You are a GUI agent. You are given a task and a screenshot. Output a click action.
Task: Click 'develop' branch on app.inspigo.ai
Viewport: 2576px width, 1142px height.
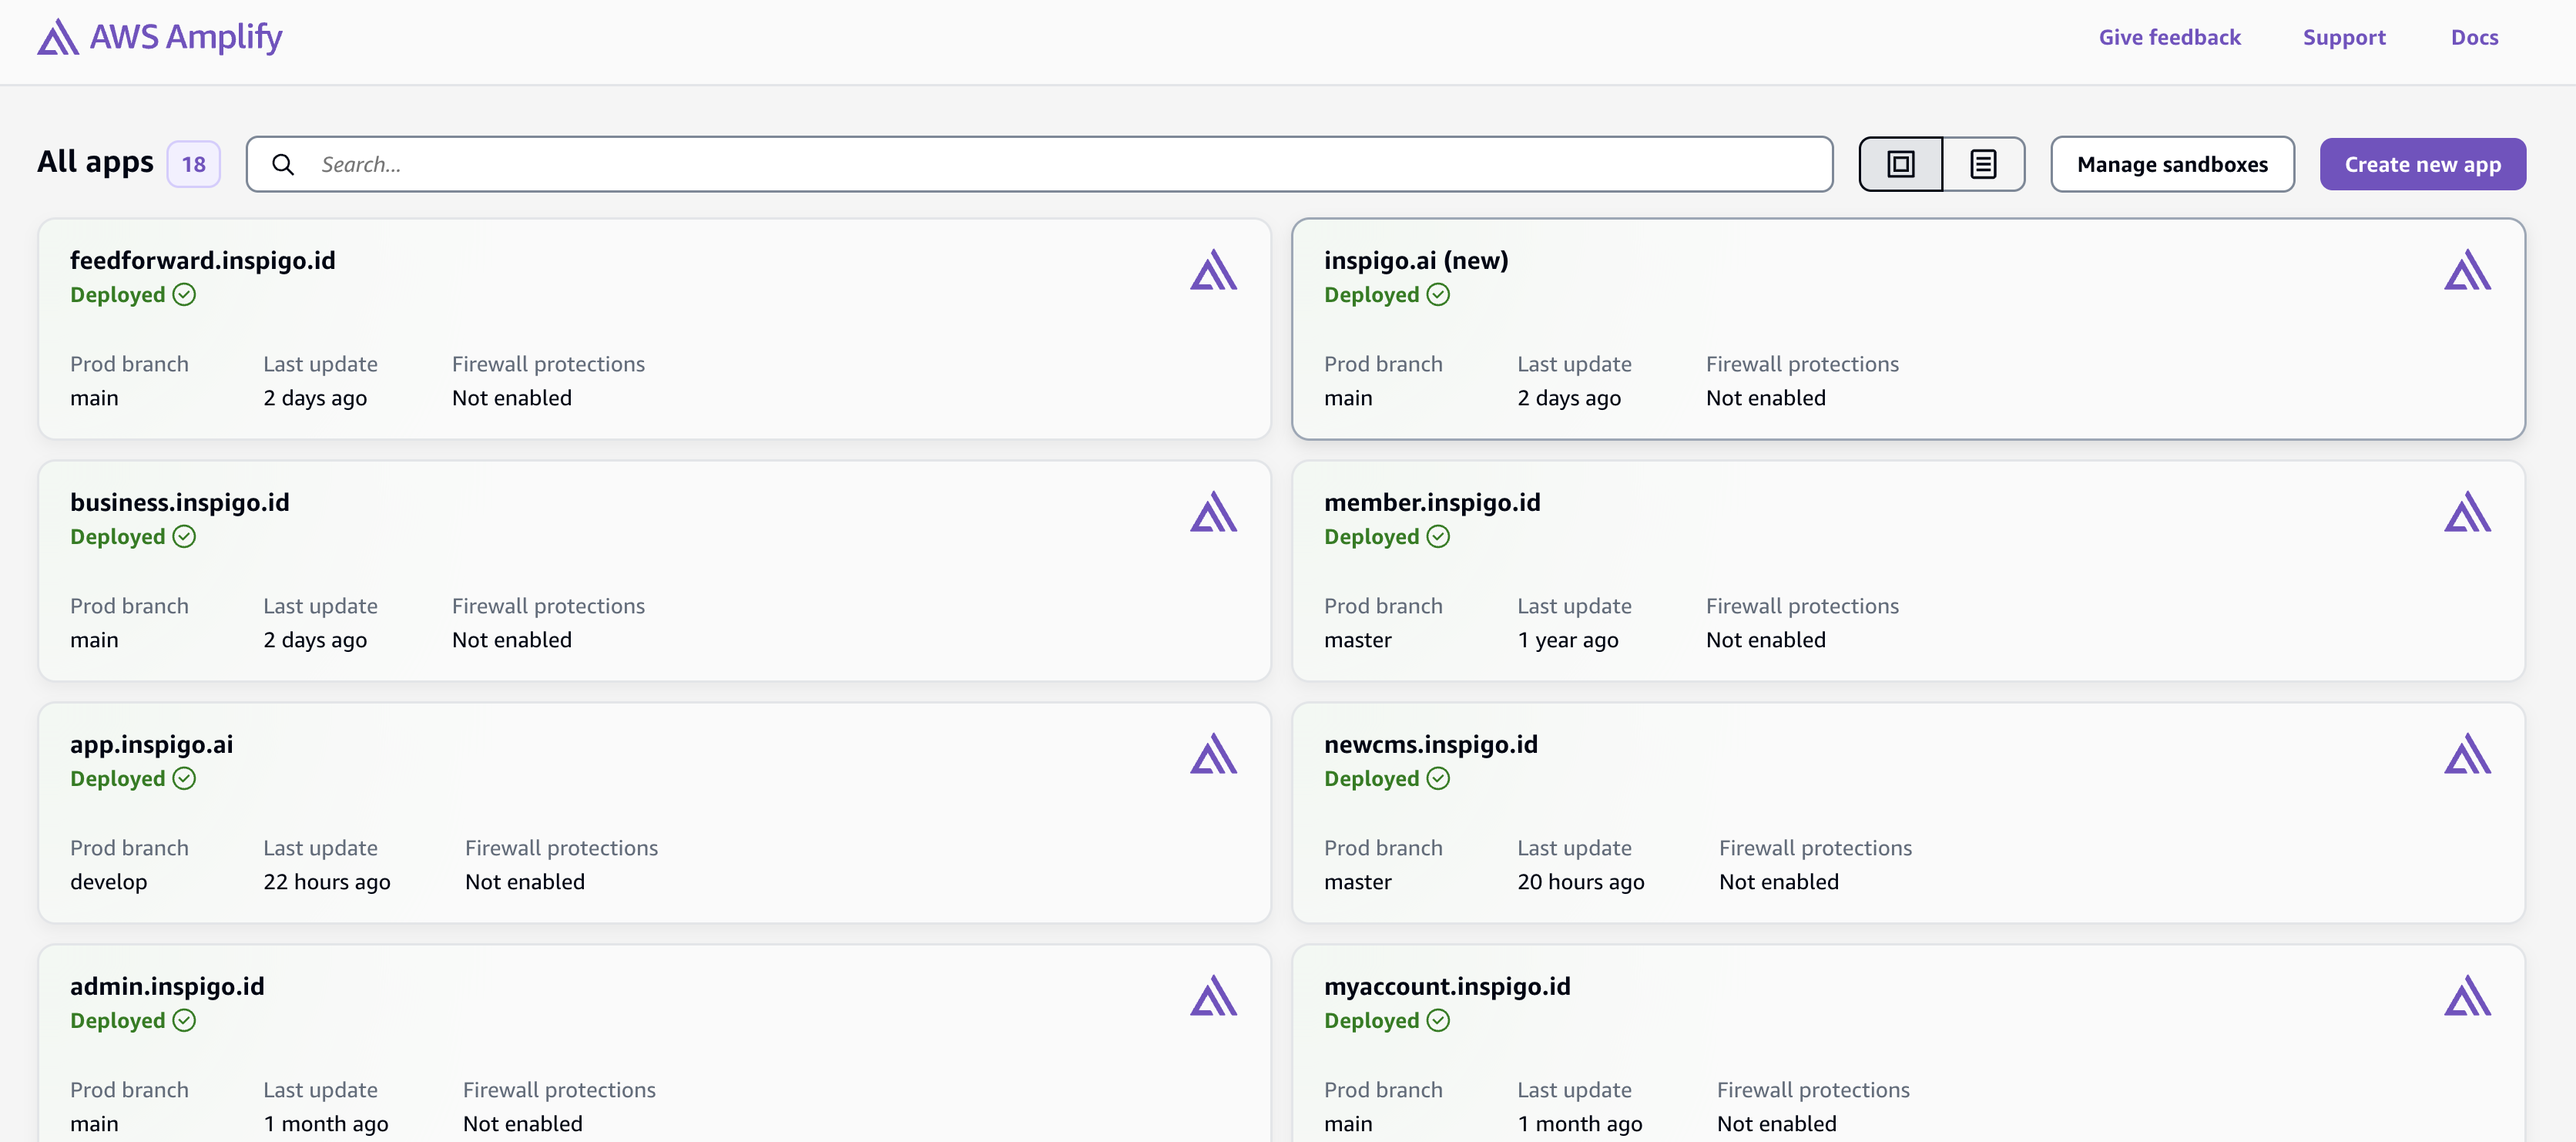click(109, 882)
